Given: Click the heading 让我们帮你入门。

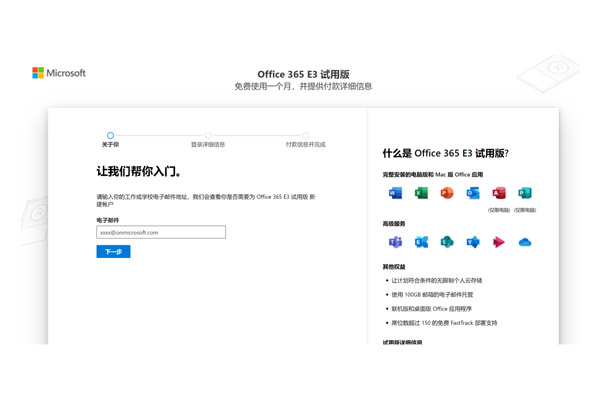Looking at the screenshot, I should pos(139,171).
